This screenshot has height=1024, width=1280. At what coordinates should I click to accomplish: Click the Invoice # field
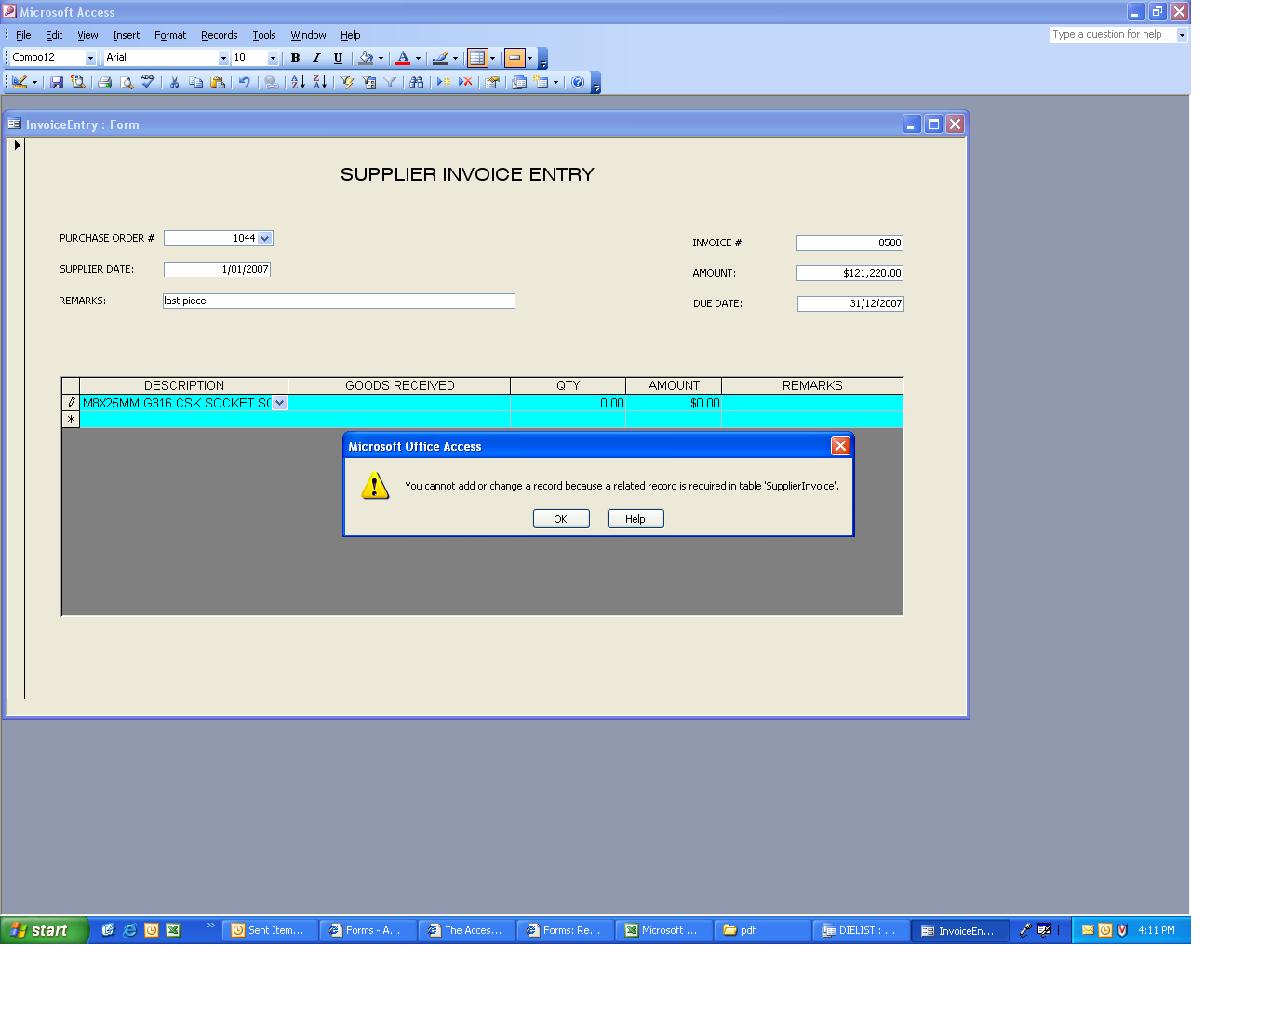[x=849, y=242]
